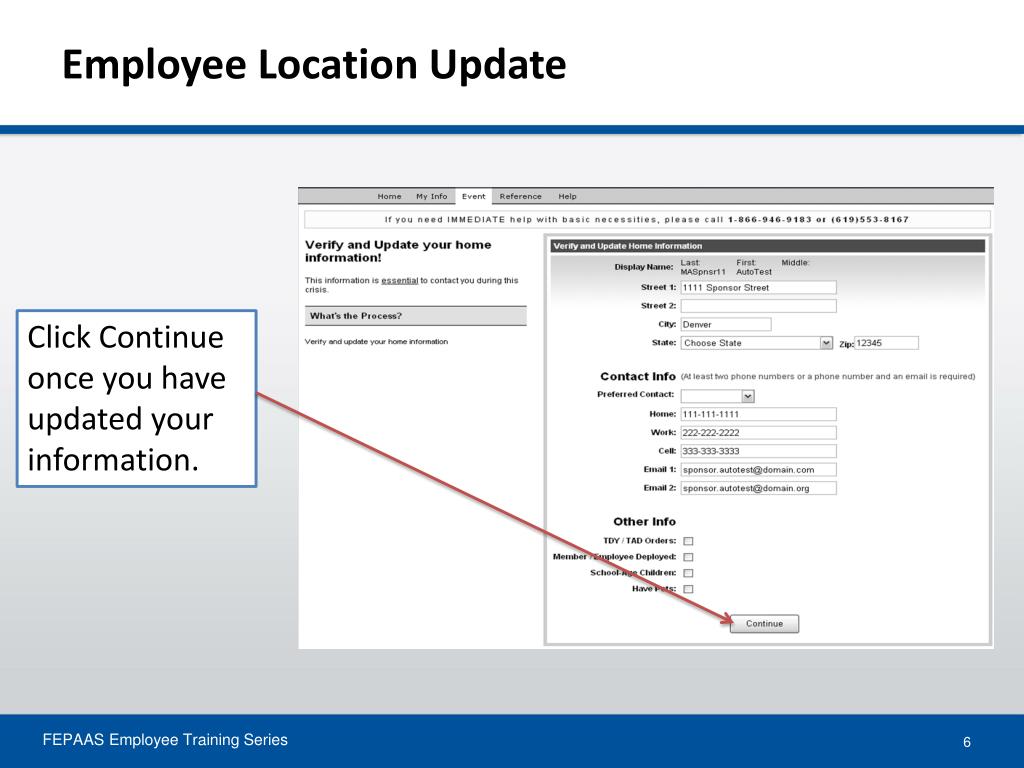Click the Work phone number field
Screen dimensions: 1024x768
(x=758, y=432)
